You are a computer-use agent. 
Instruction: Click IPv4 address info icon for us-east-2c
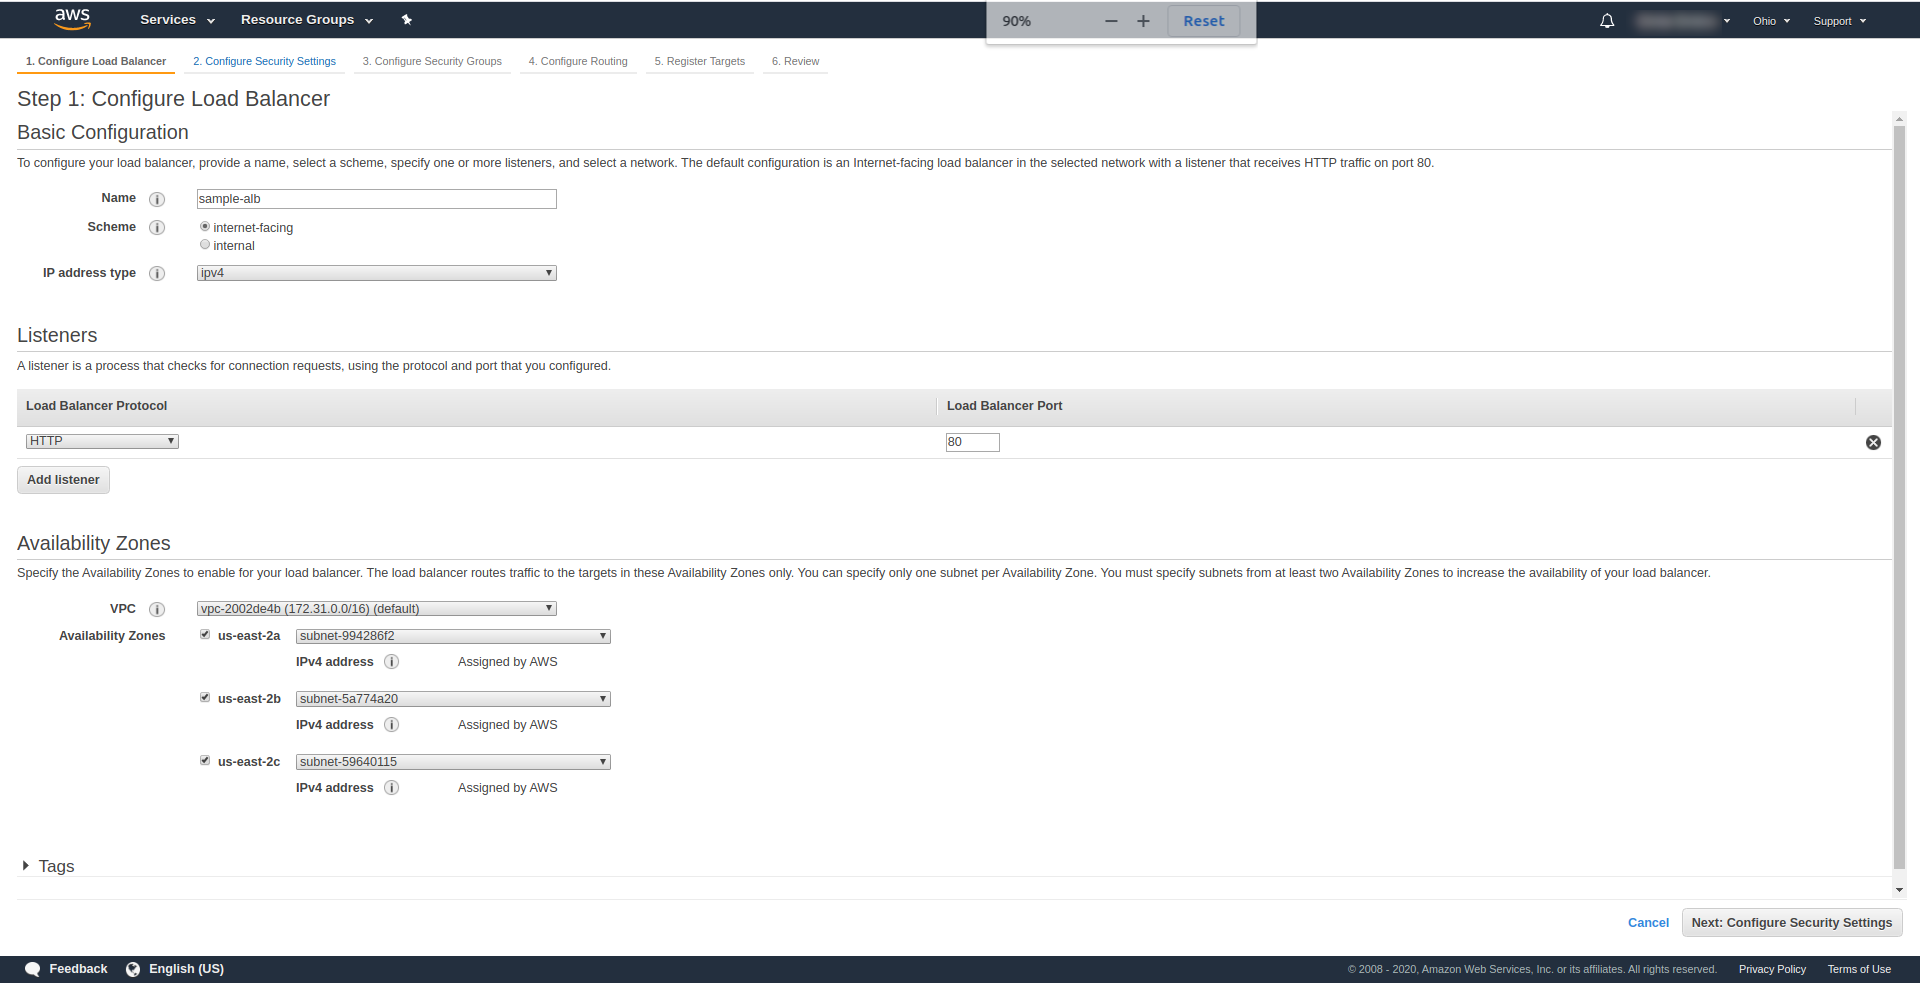[392, 788]
